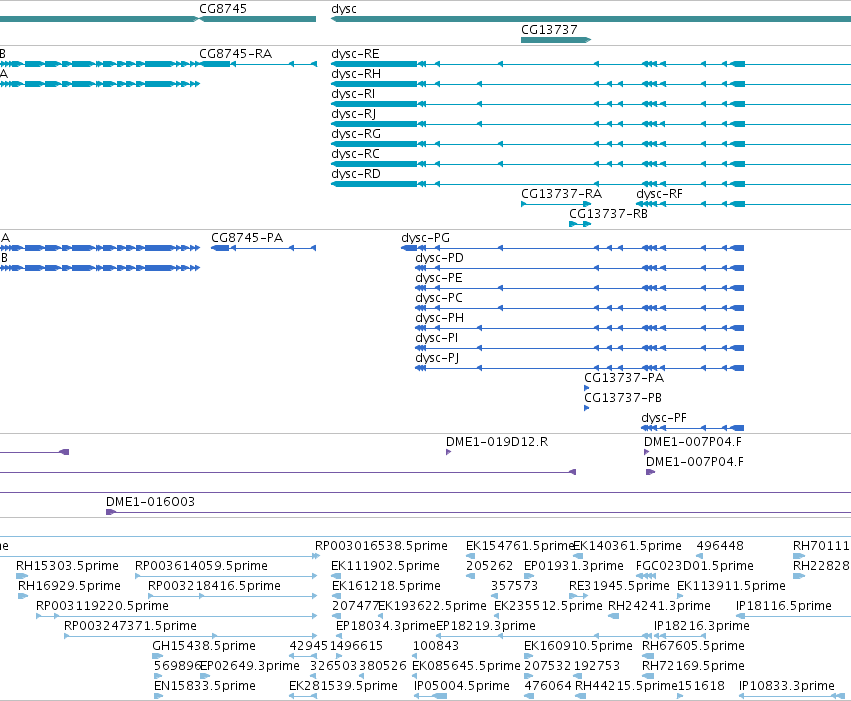This screenshot has height=701, width=851.
Task: Click the dysc-RD transcript label
Action: [x=356, y=174]
